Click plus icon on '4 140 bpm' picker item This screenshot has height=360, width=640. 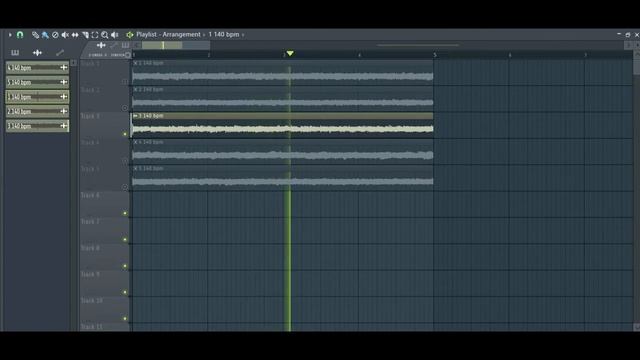64,67
